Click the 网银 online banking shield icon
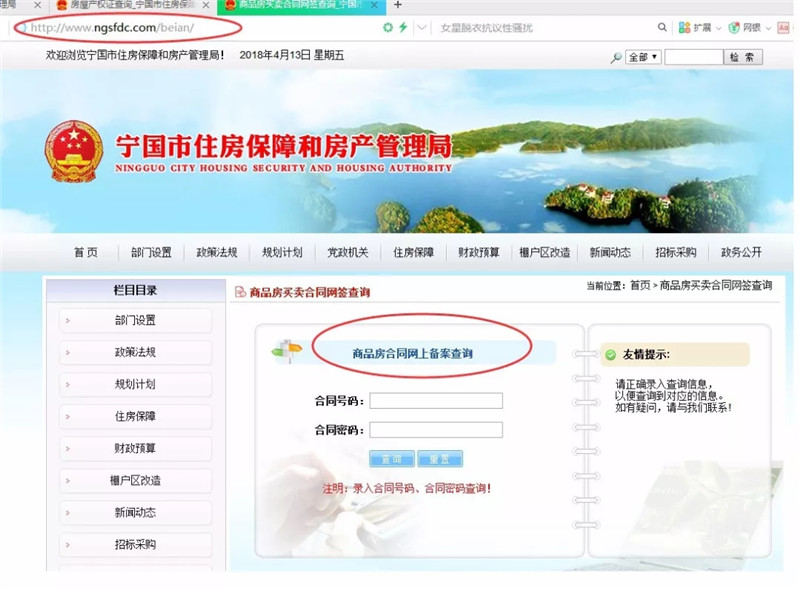 coord(743,27)
